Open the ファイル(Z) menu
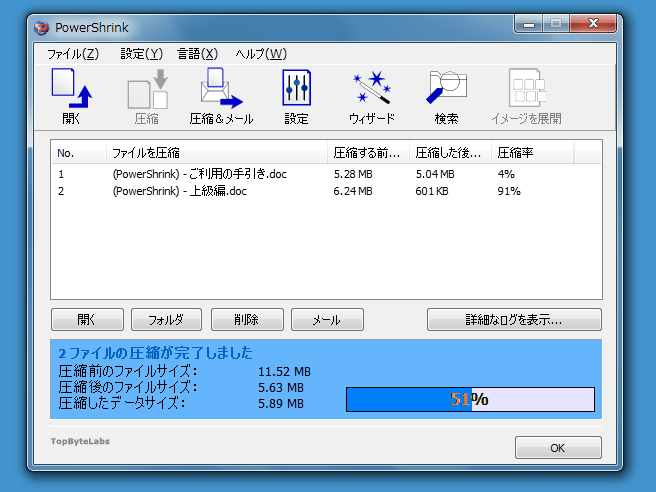This screenshot has height=492, width=656. [x=73, y=54]
